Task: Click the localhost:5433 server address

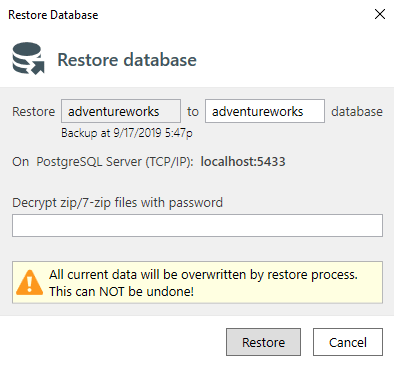Action: 243,162
